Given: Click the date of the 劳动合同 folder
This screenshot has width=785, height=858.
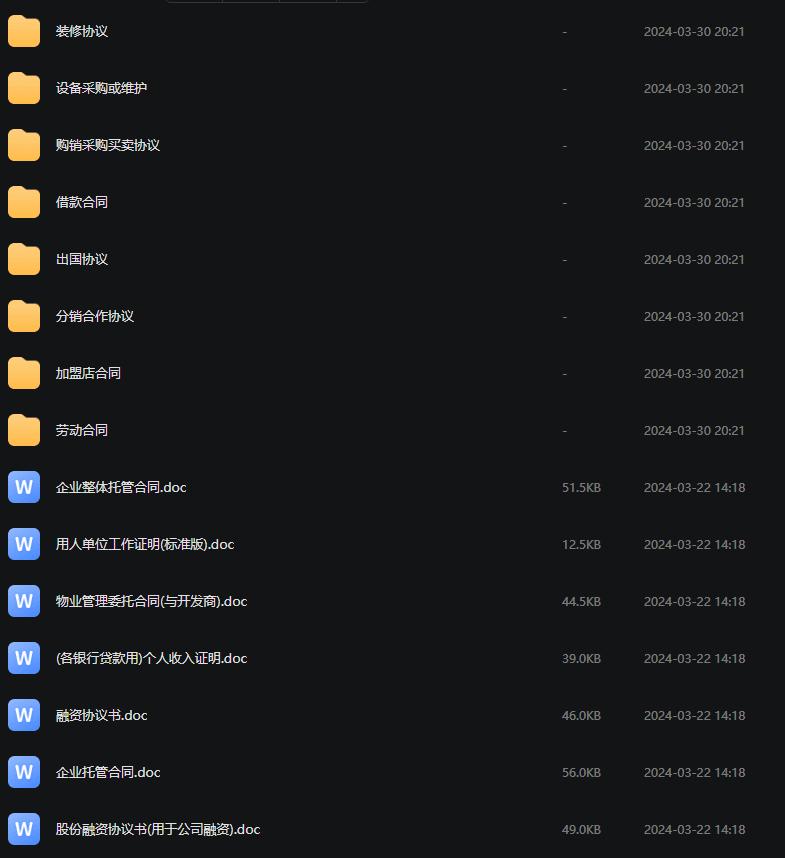Looking at the screenshot, I should [694, 431].
